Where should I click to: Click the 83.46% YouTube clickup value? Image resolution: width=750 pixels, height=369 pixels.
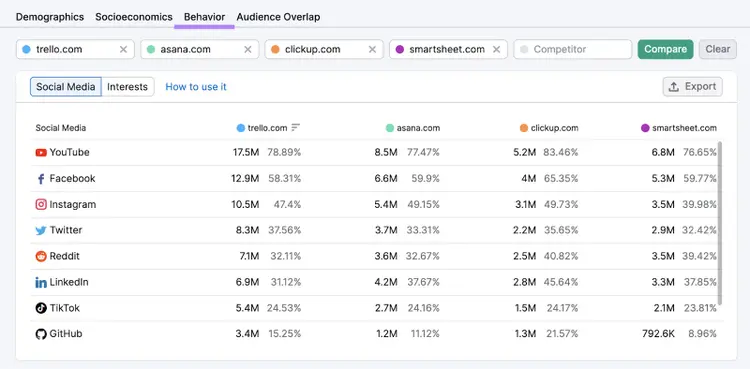pyautogui.click(x=561, y=153)
